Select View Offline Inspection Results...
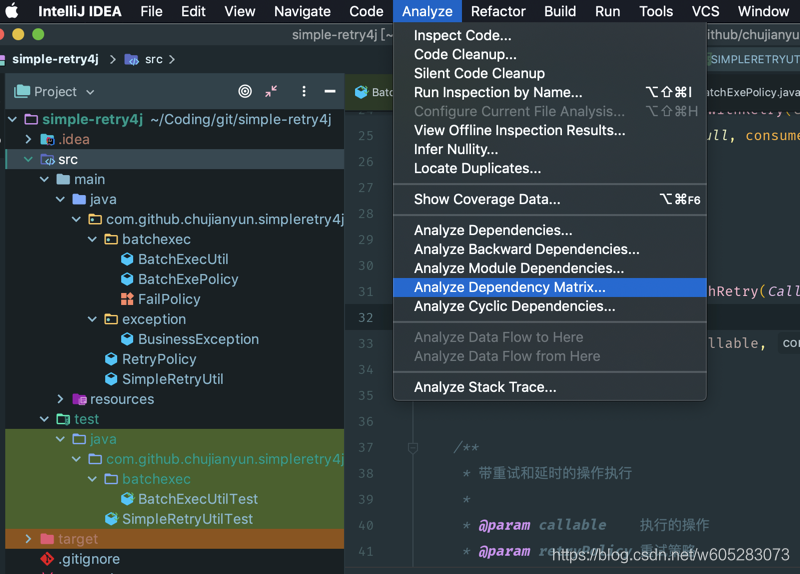The height and width of the screenshot is (574, 800). point(549,131)
